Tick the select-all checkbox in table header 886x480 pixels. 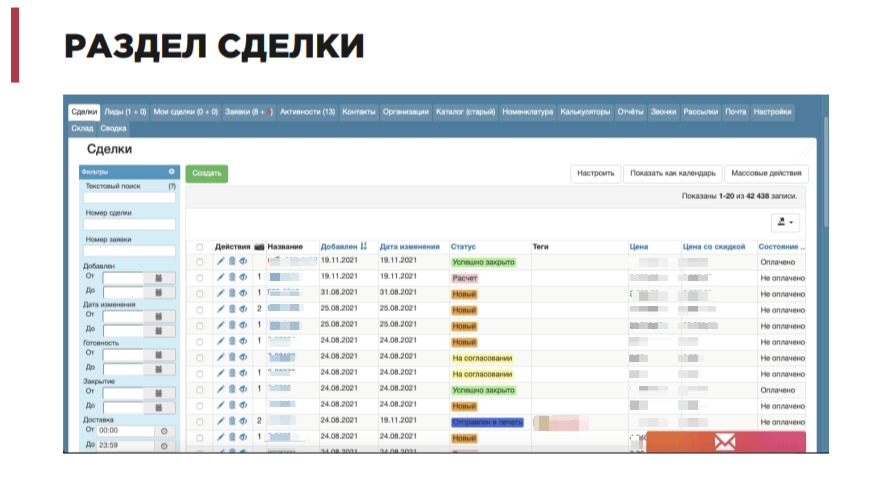199,247
